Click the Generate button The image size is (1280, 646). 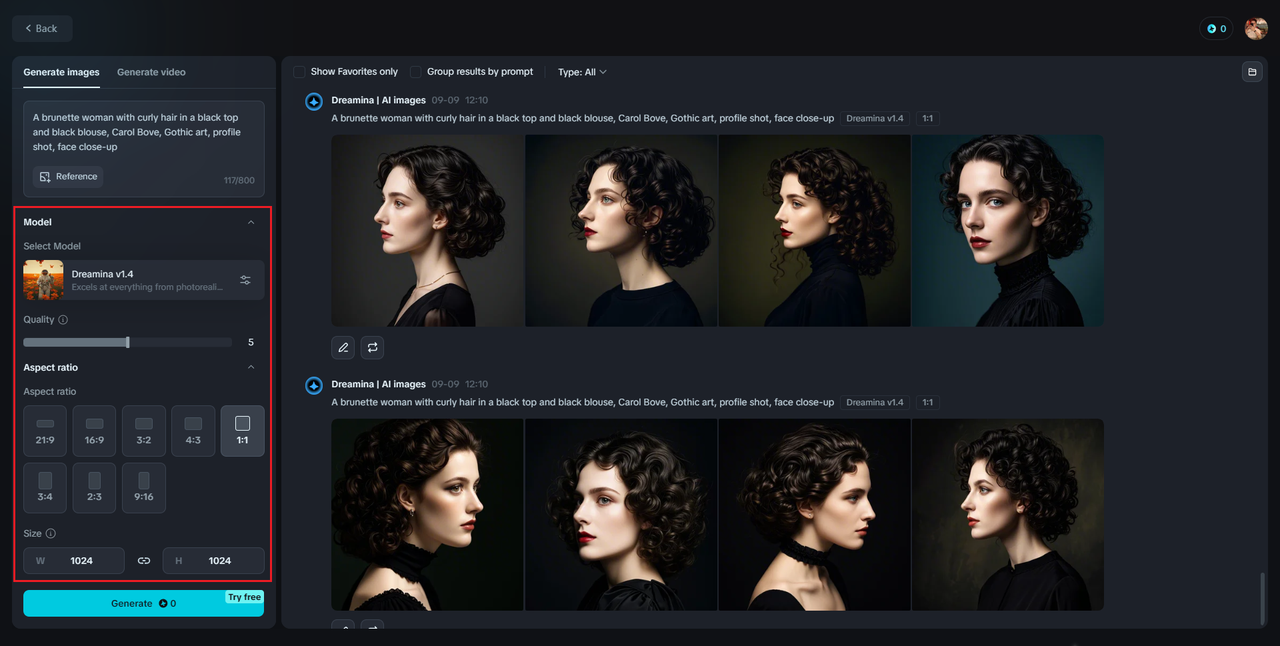point(144,603)
